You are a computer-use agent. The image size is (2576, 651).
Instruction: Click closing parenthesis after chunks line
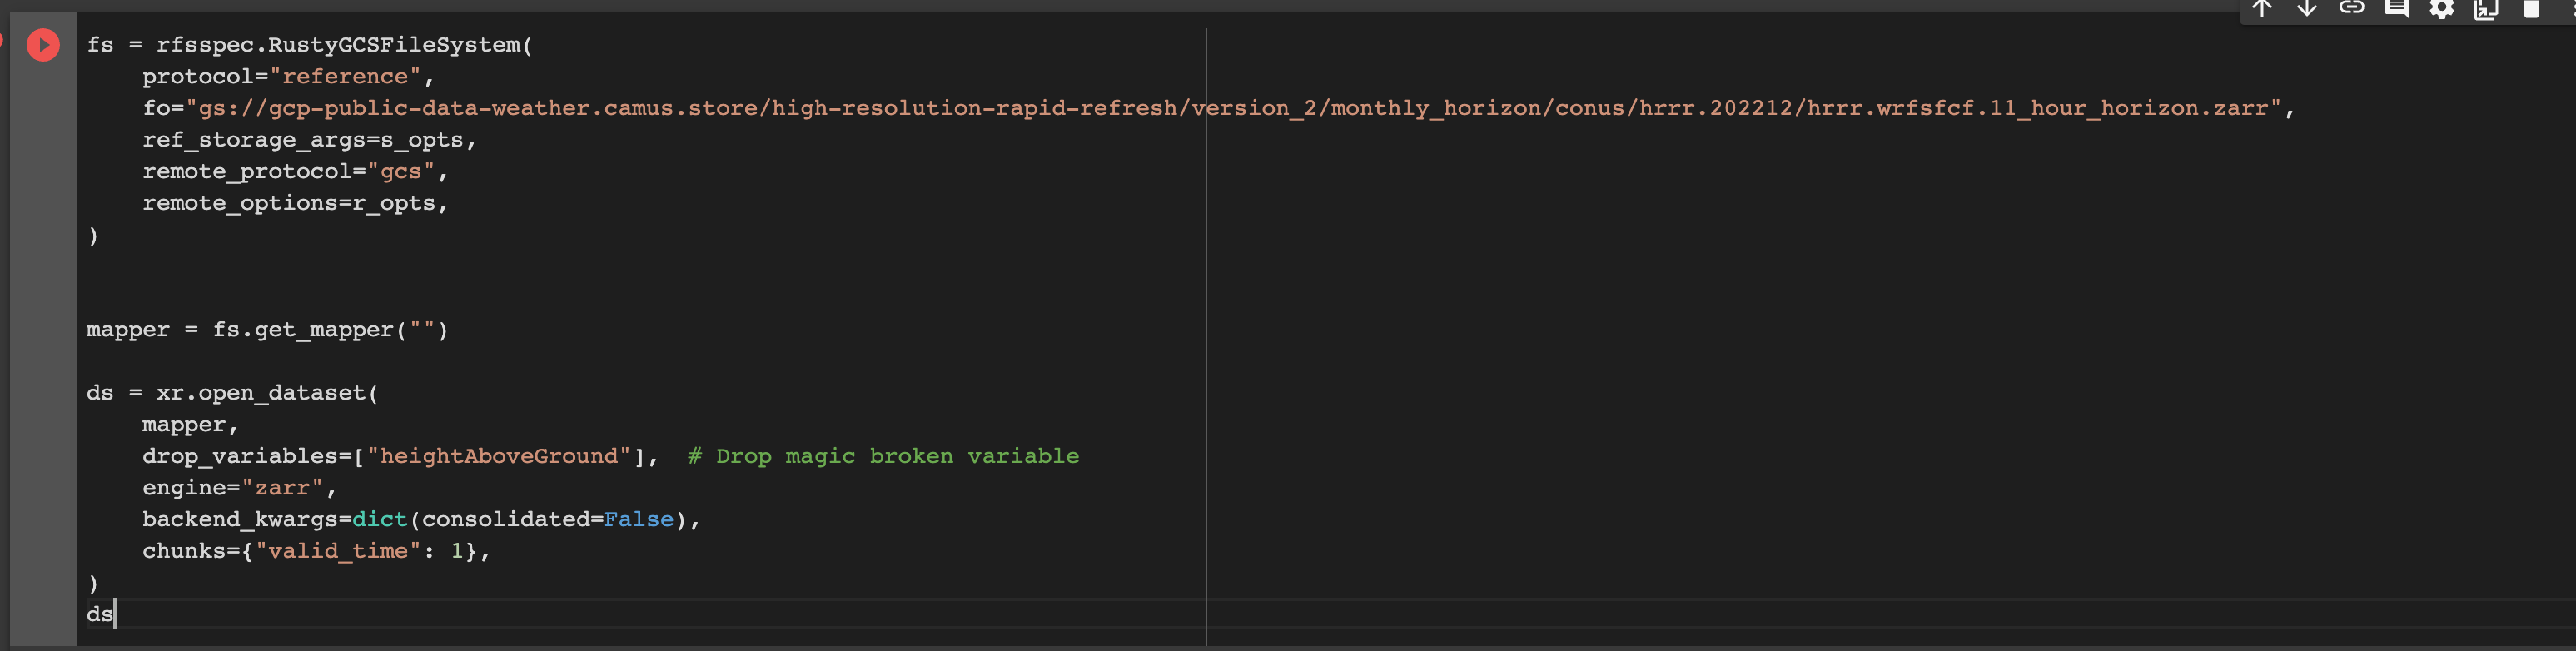click(93, 583)
